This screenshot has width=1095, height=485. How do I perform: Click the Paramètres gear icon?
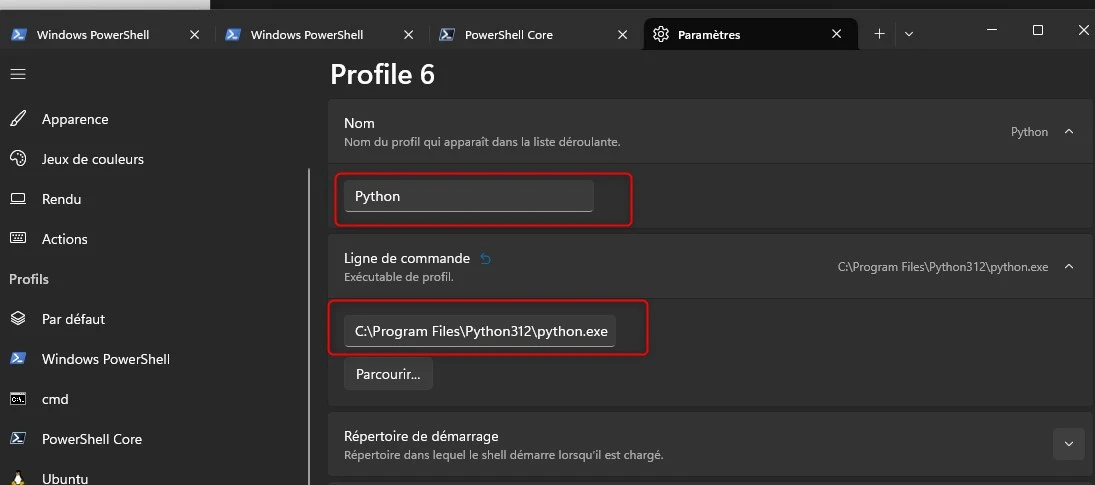click(661, 34)
